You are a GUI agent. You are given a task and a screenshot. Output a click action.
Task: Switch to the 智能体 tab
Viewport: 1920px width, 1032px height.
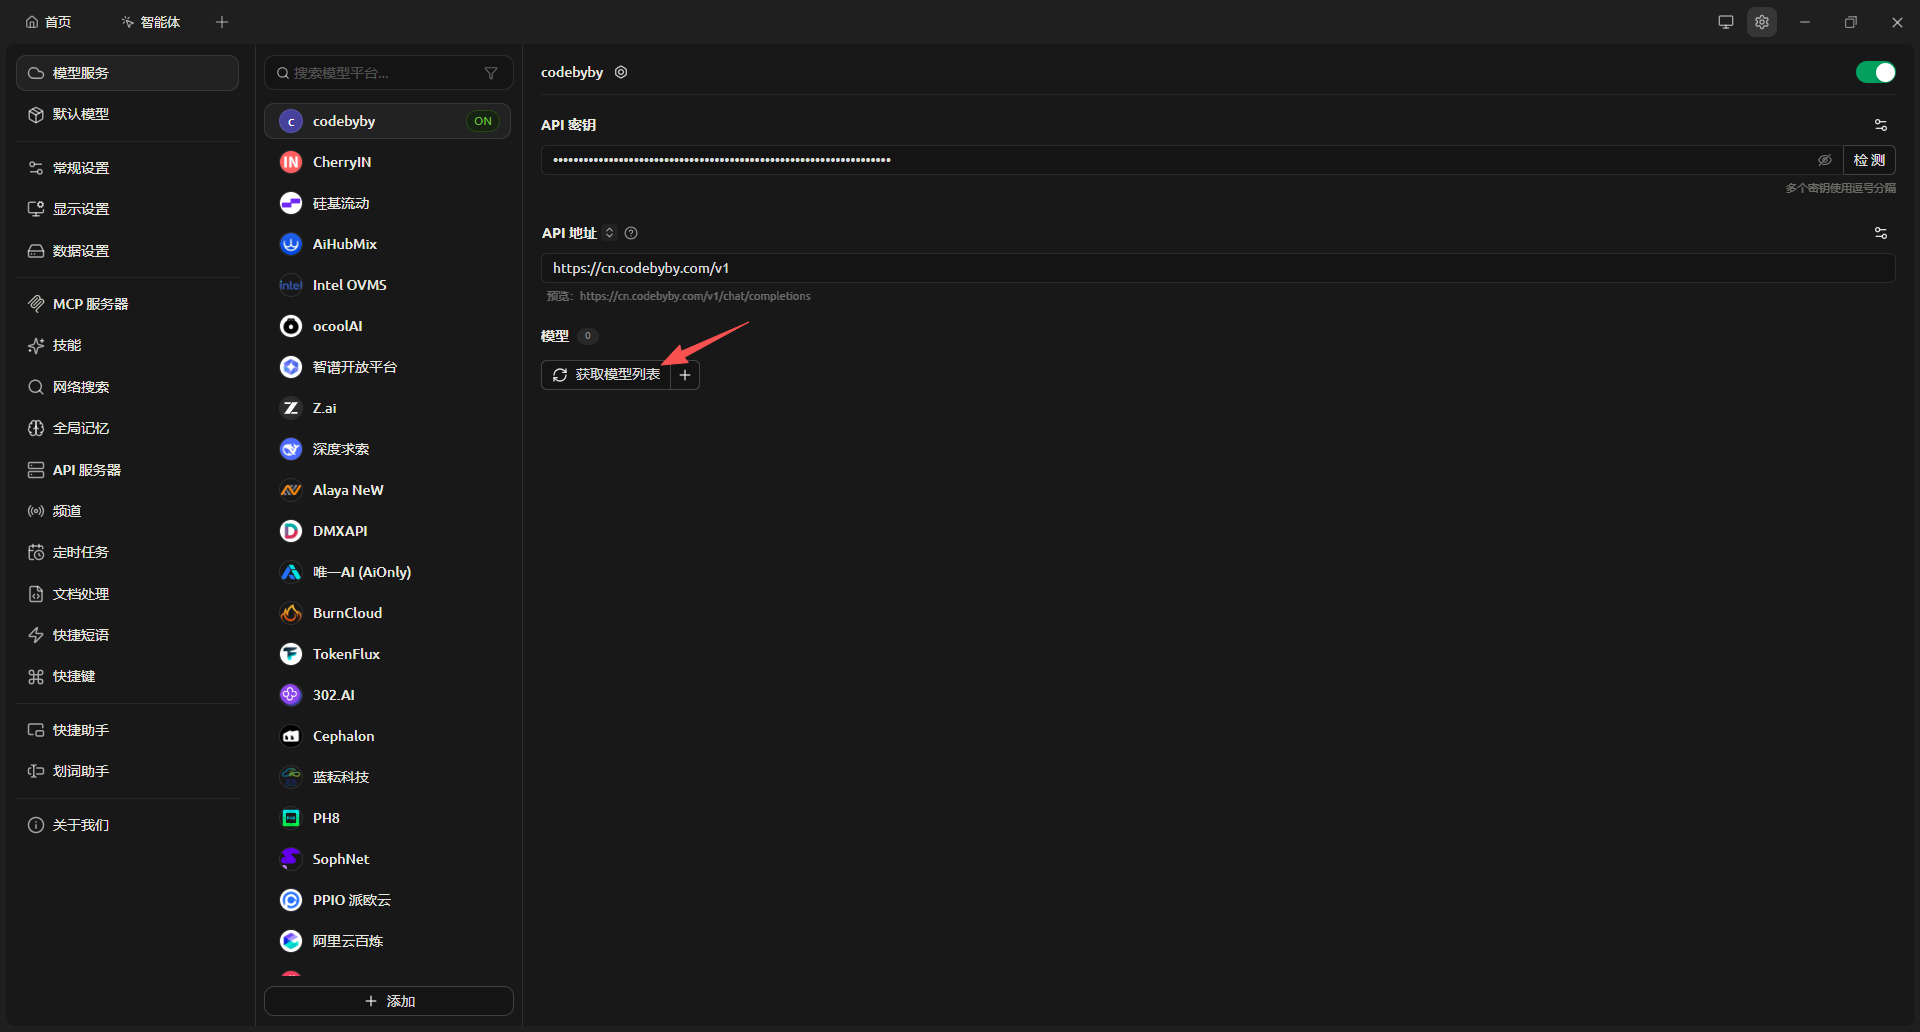pos(151,22)
